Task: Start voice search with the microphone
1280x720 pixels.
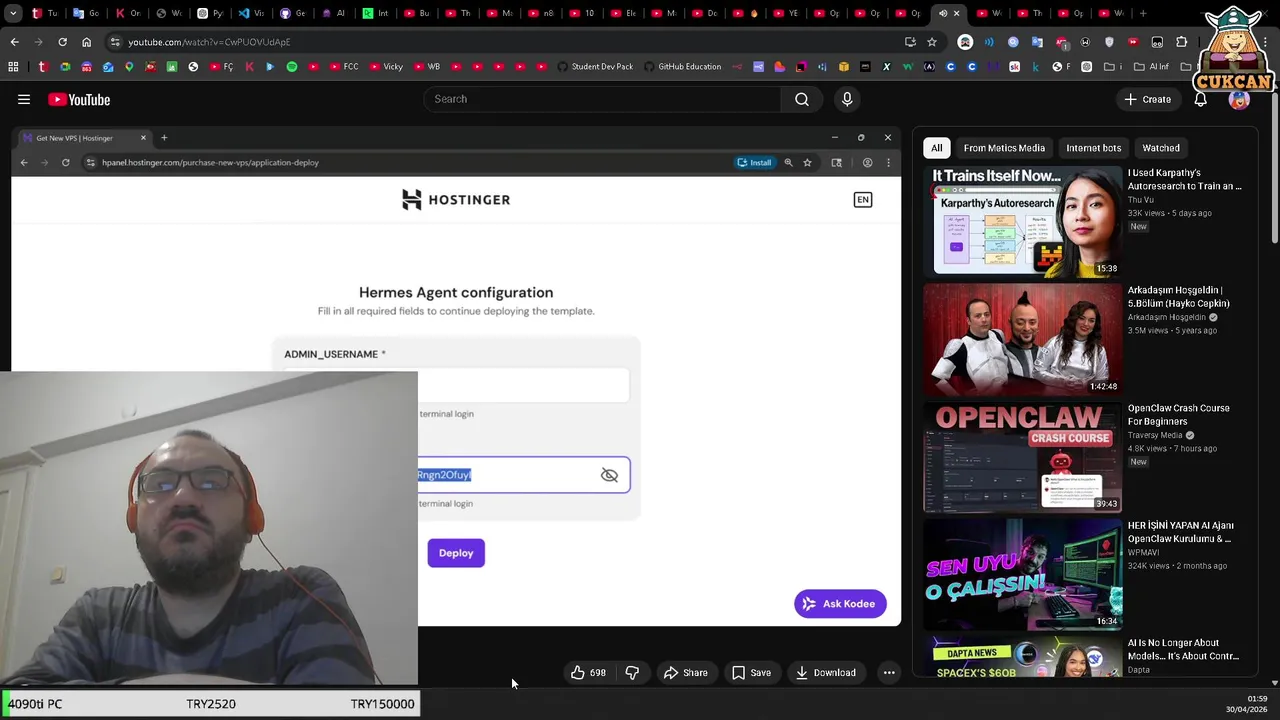Action: pos(847,99)
